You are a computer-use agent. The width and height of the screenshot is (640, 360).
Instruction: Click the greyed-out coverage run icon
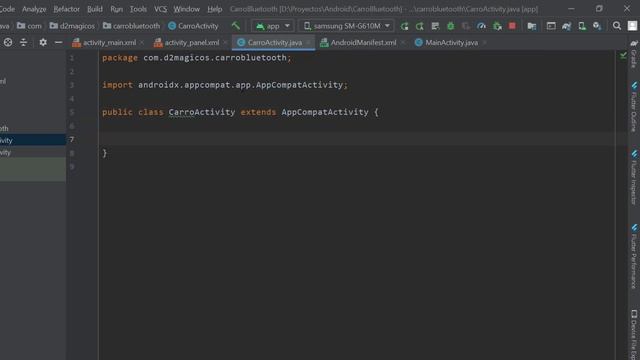tap(466, 26)
